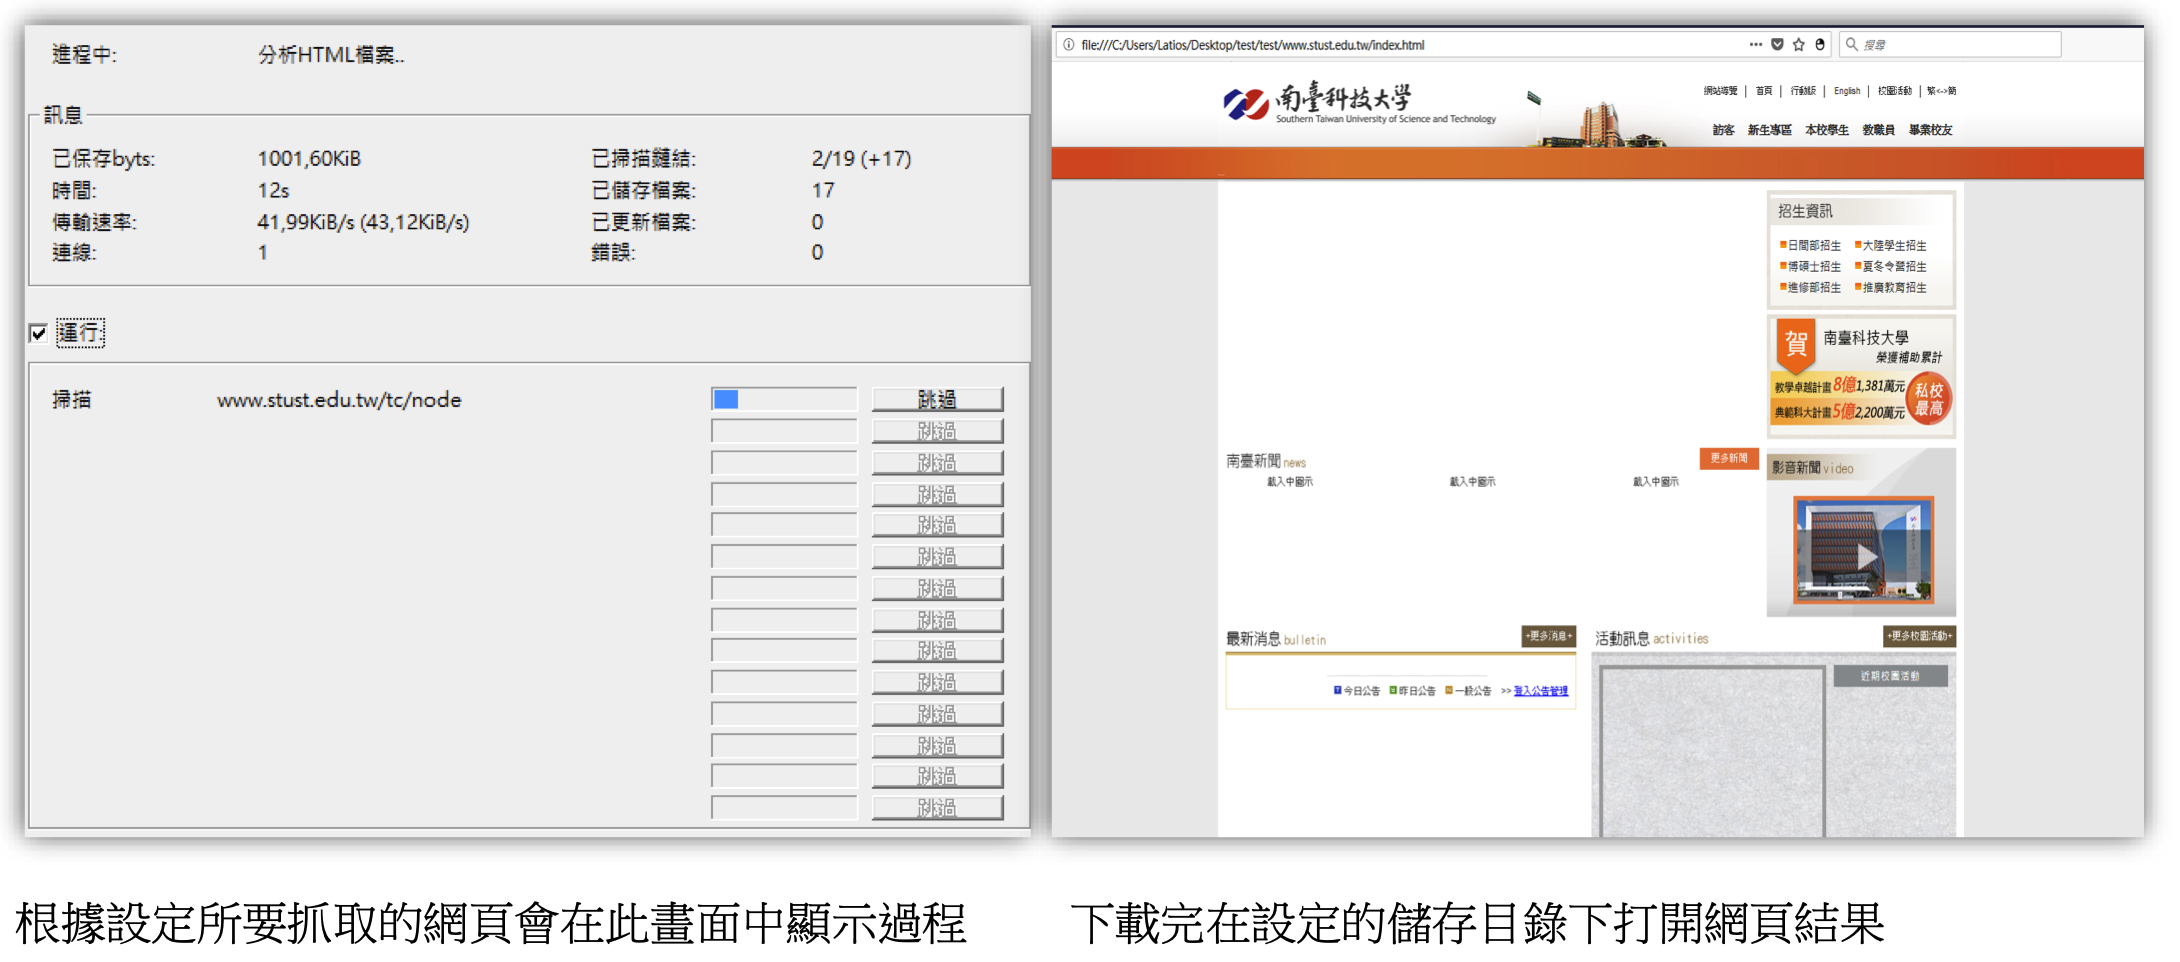Play the campus video thumbnail
The height and width of the screenshot is (962, 2180).
pyautogui.click(x=1864, y=551)
